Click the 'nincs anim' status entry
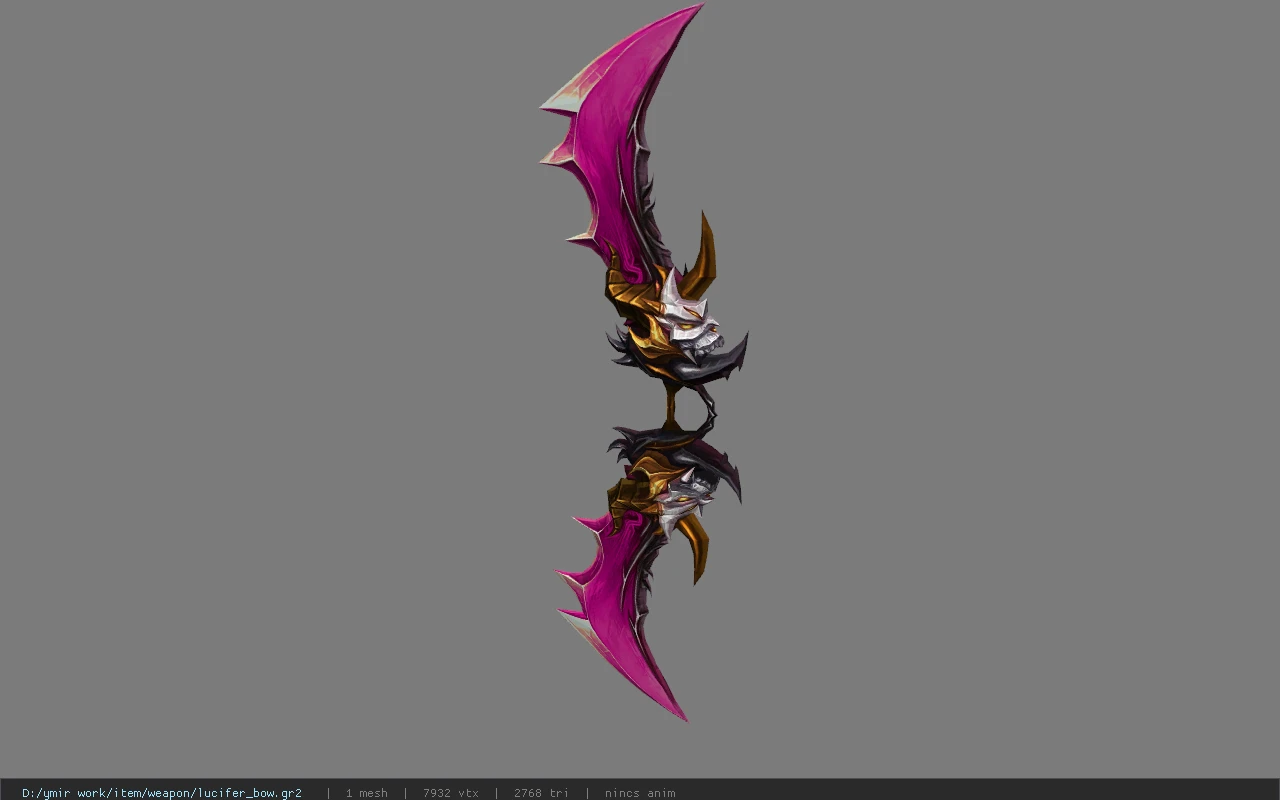Screen dimensions: 1280x800 (640, 793)
